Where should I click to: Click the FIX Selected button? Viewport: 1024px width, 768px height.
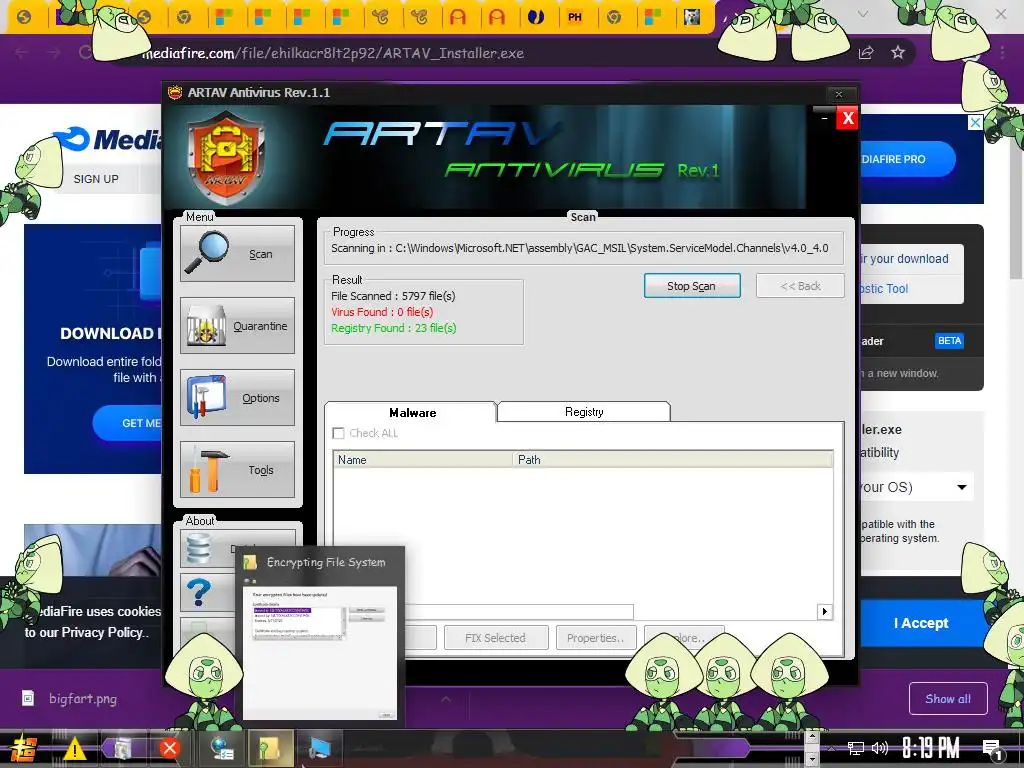pyautogui.click(x=496, y=637)
